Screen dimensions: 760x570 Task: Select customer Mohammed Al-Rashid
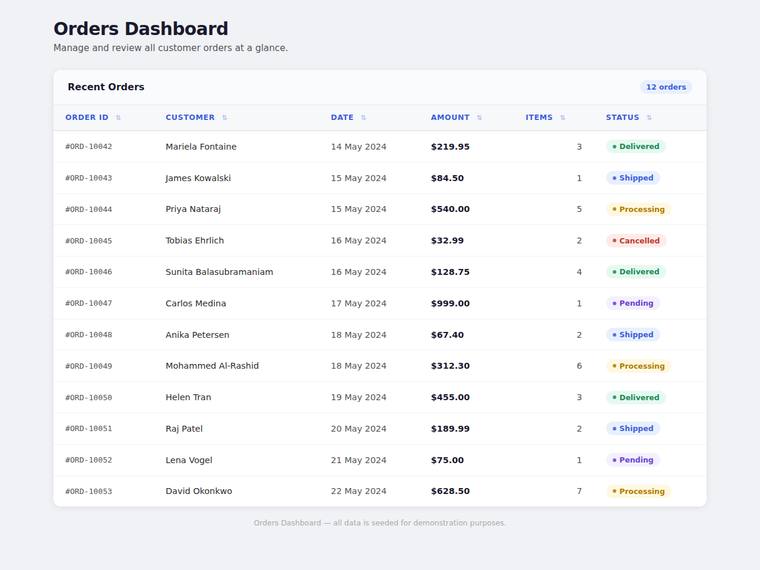[212, 366]
